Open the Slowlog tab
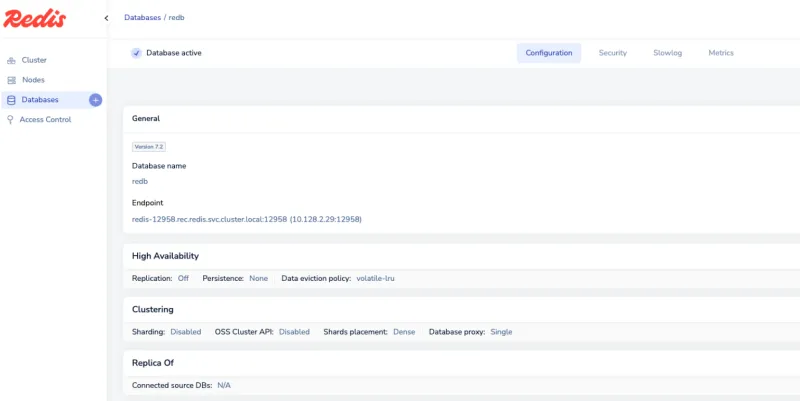The image size is (800, 401). pyautogui.click(x=667, y=53)
